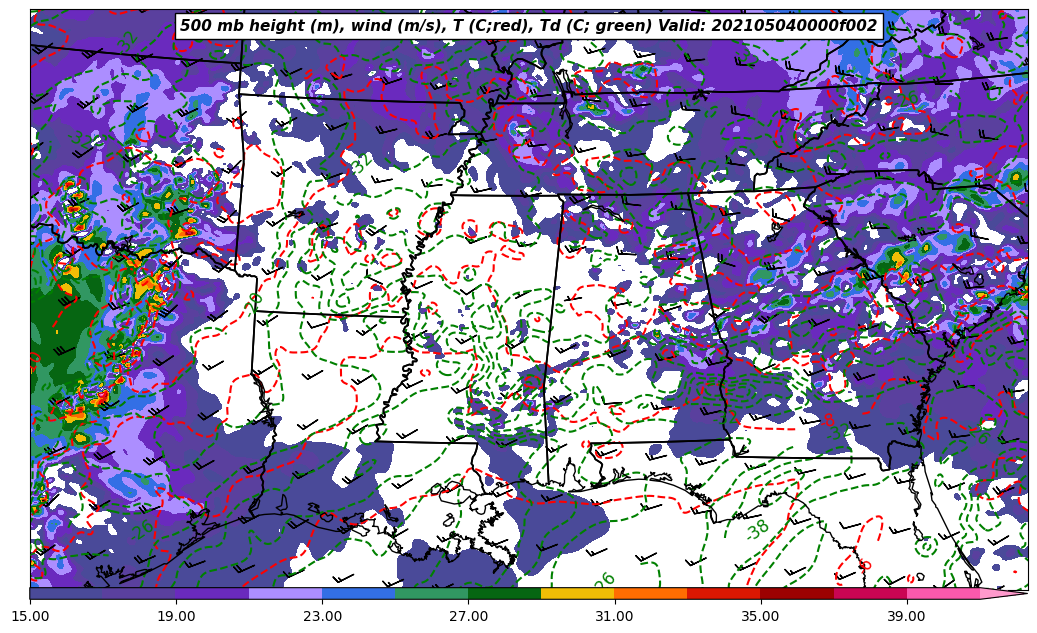This screenshot has width=1037, height=633.
Task: Click the medium-green segment of the colorbar
Action: pyautogui.click(x=431, y=593)
